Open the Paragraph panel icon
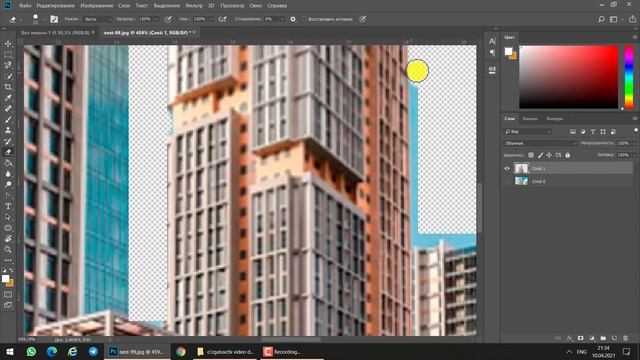The width and height of the screenshot is (640, 360). (x=492, y=53)
